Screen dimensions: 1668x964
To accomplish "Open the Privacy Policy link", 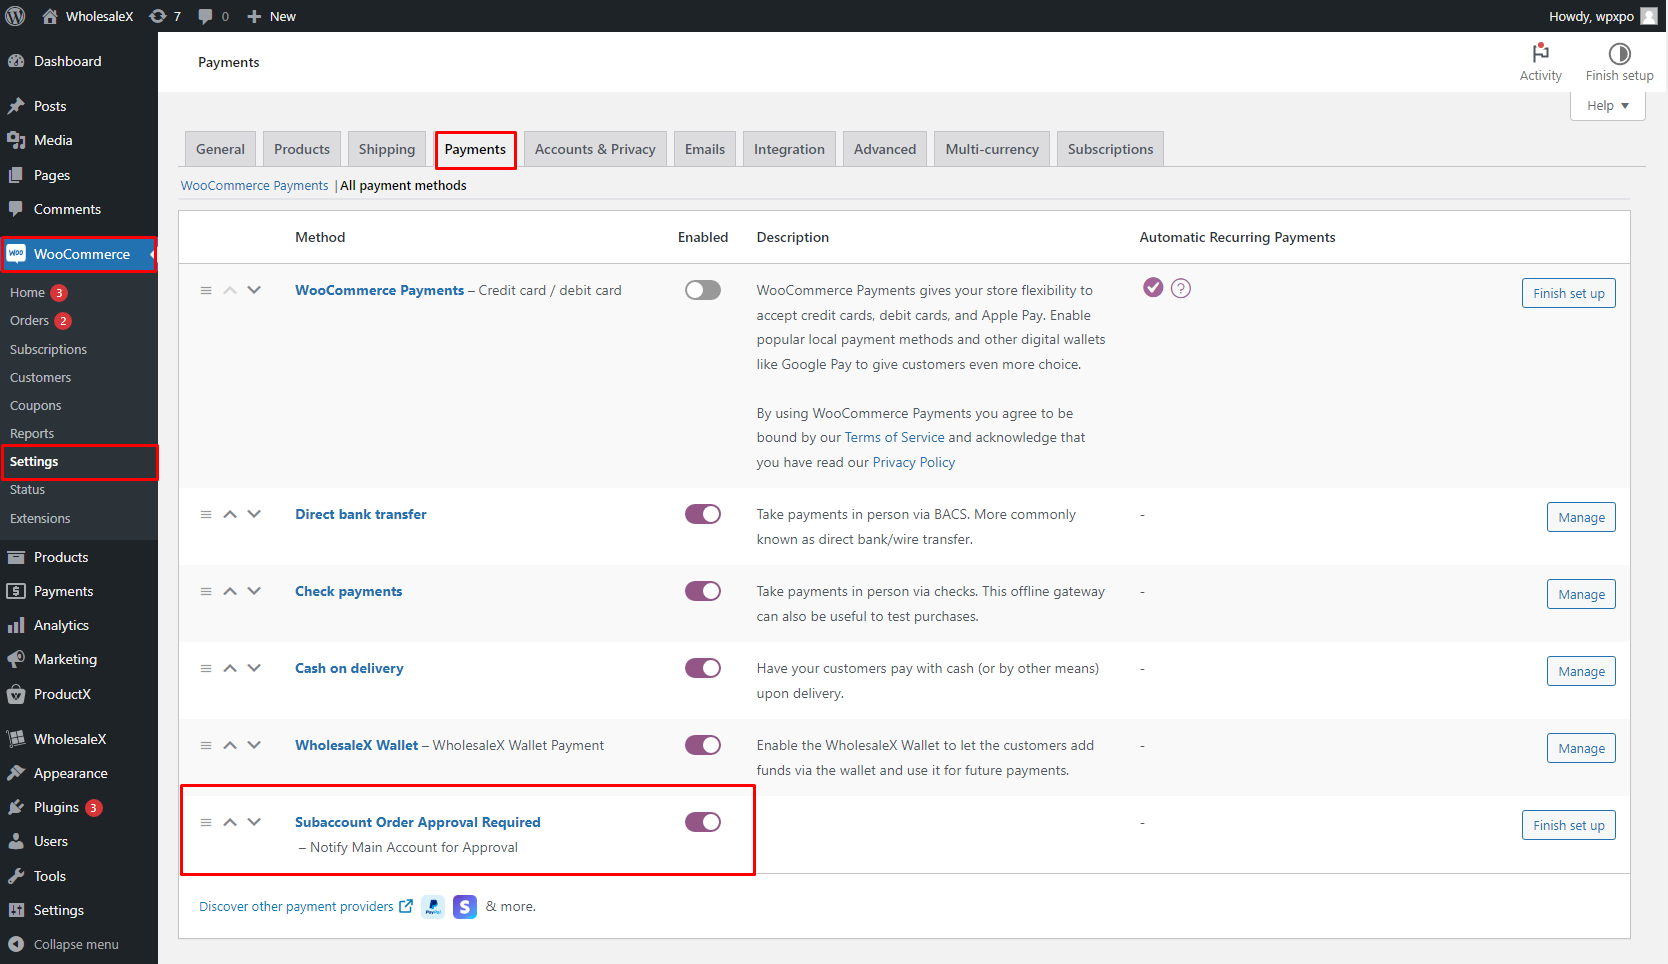I will 914,462.
